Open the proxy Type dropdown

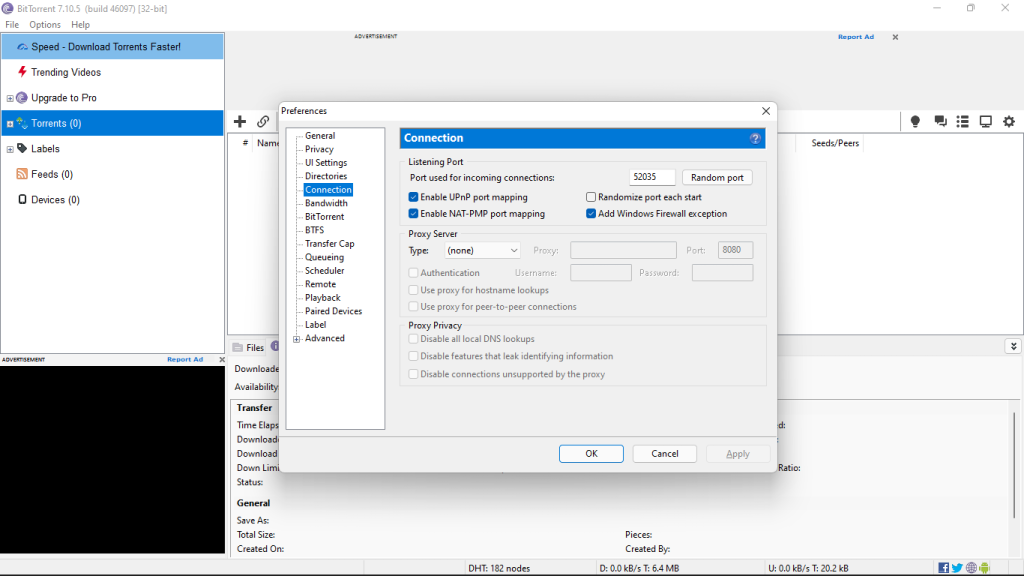pos(482,250)
